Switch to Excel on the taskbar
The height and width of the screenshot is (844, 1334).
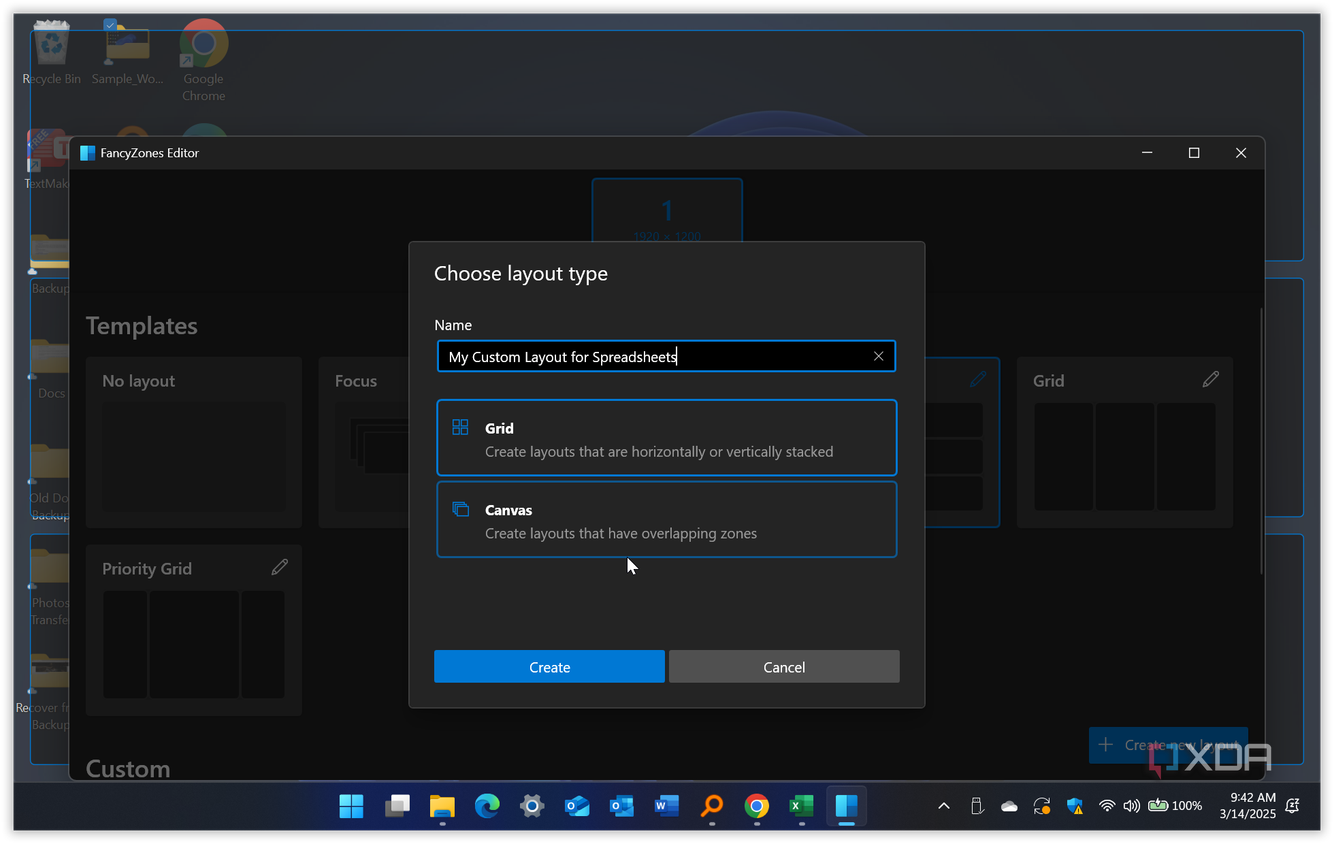[802, 806]
